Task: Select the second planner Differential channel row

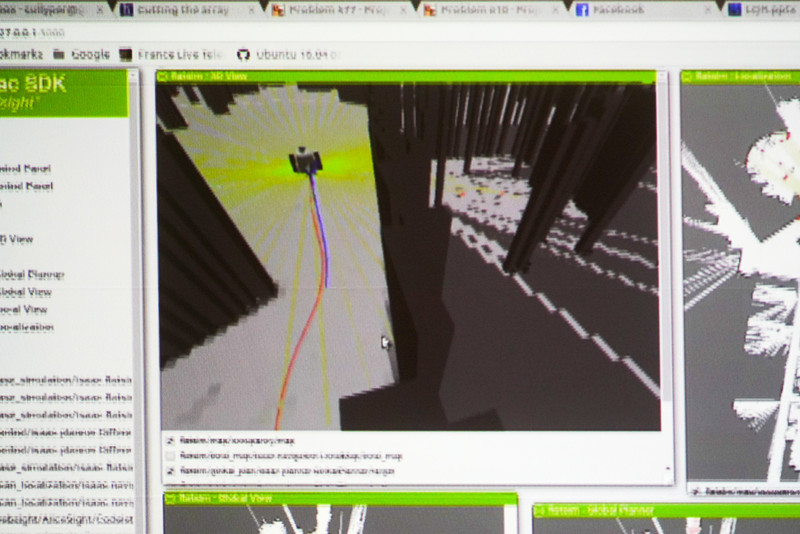Action: point(66,450)
